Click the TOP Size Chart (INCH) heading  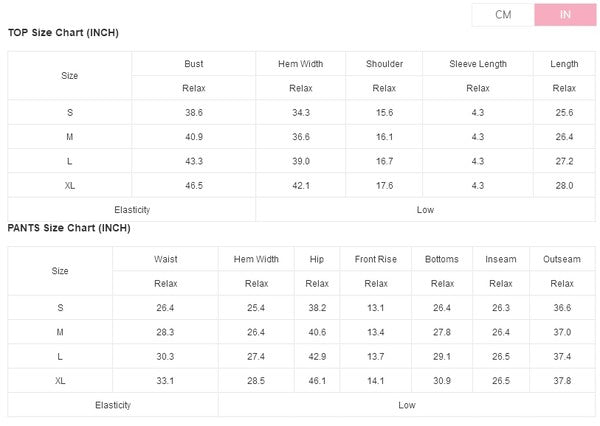pos(63,33)
